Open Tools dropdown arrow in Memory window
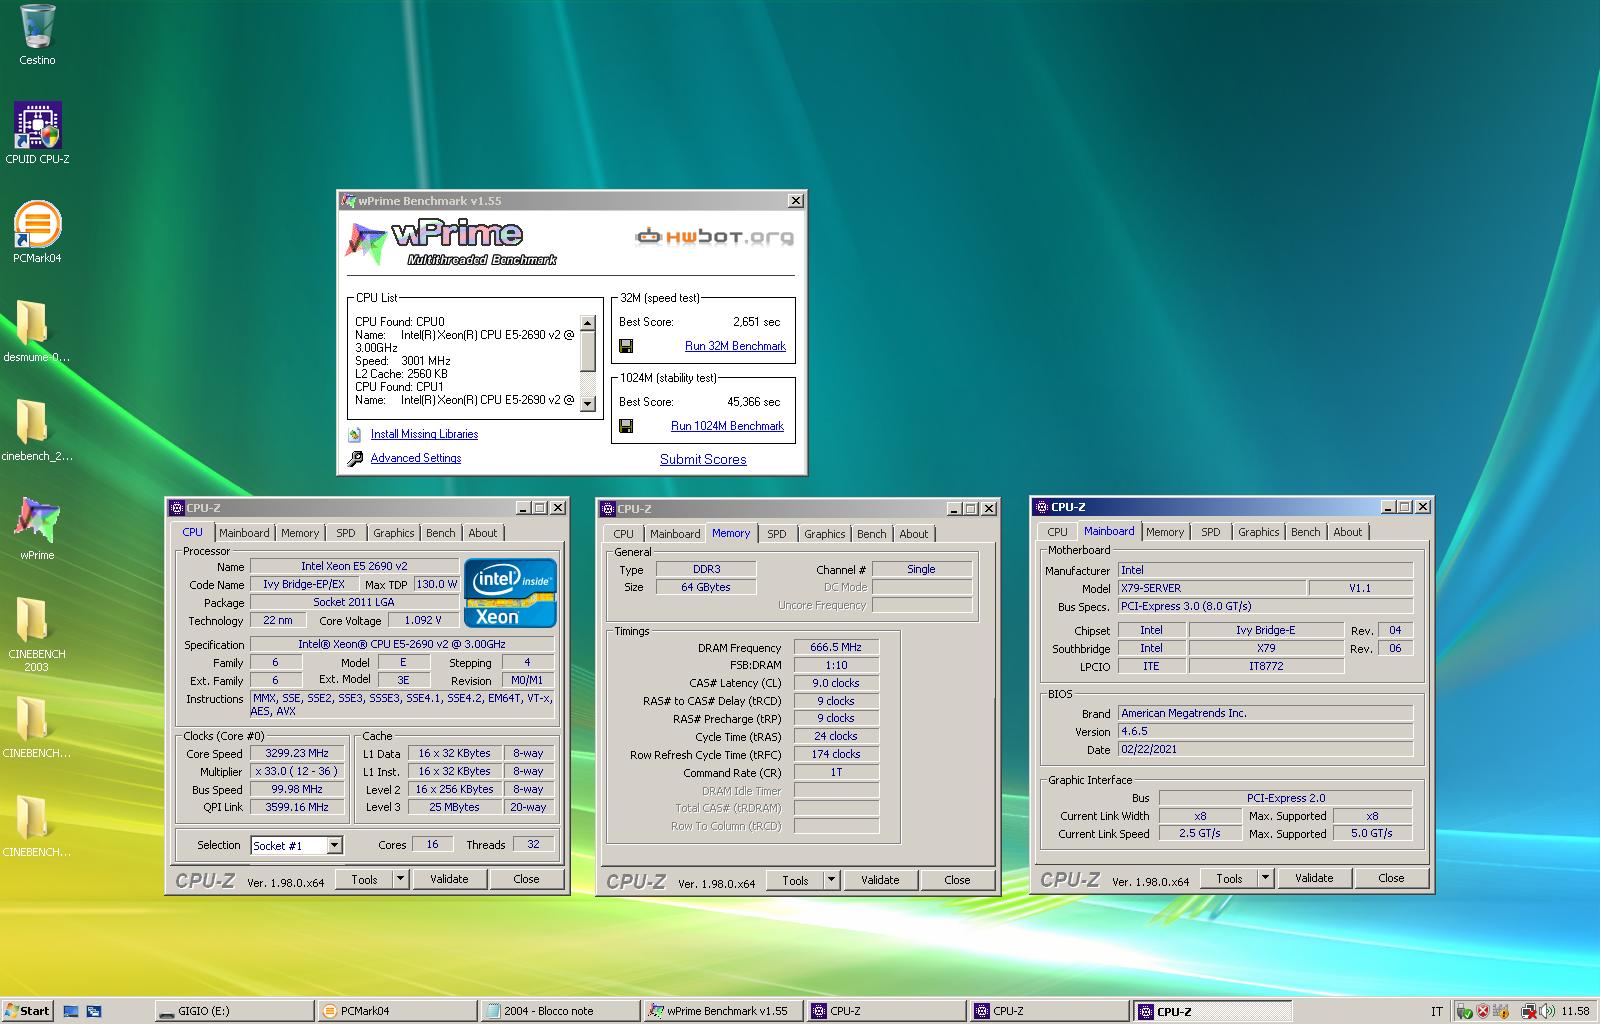 pos(831,881)
